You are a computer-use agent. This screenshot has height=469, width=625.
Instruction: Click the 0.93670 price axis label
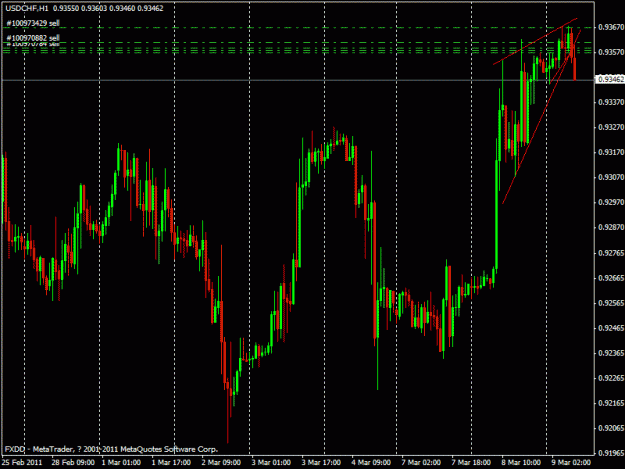click(611, 27)
